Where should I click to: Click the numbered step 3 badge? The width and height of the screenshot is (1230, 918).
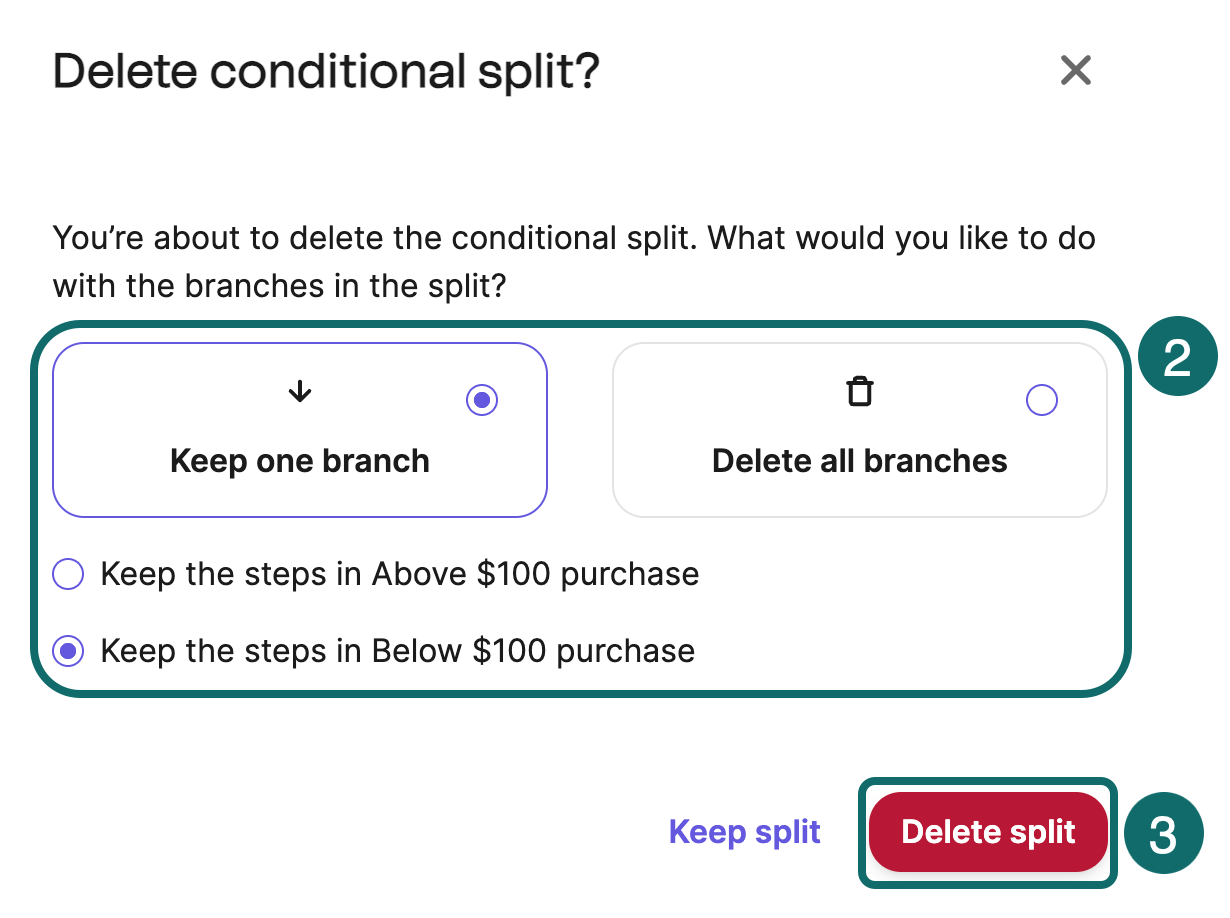click(1162, 836)
